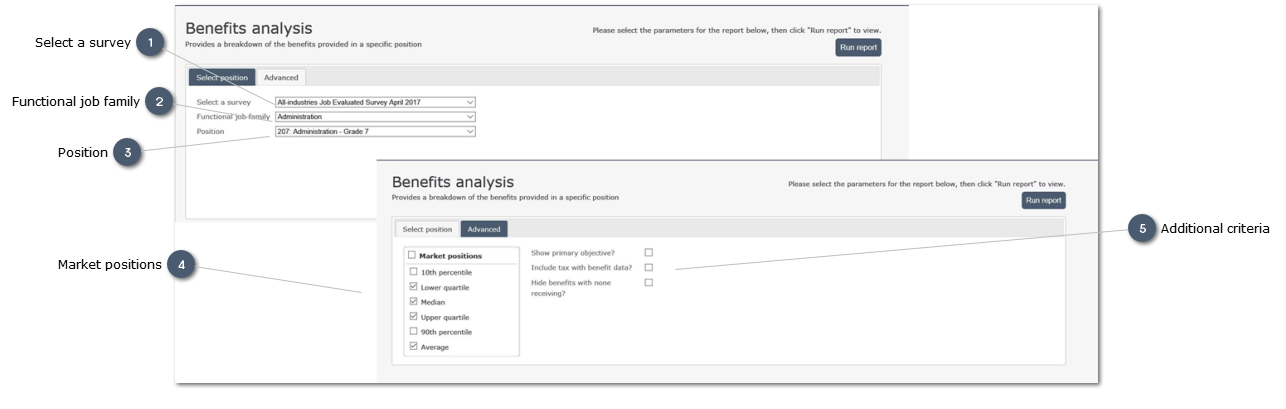Click Run report in the lower panel
Viewport: 1286px width, 409px height.
[1043, 200]
